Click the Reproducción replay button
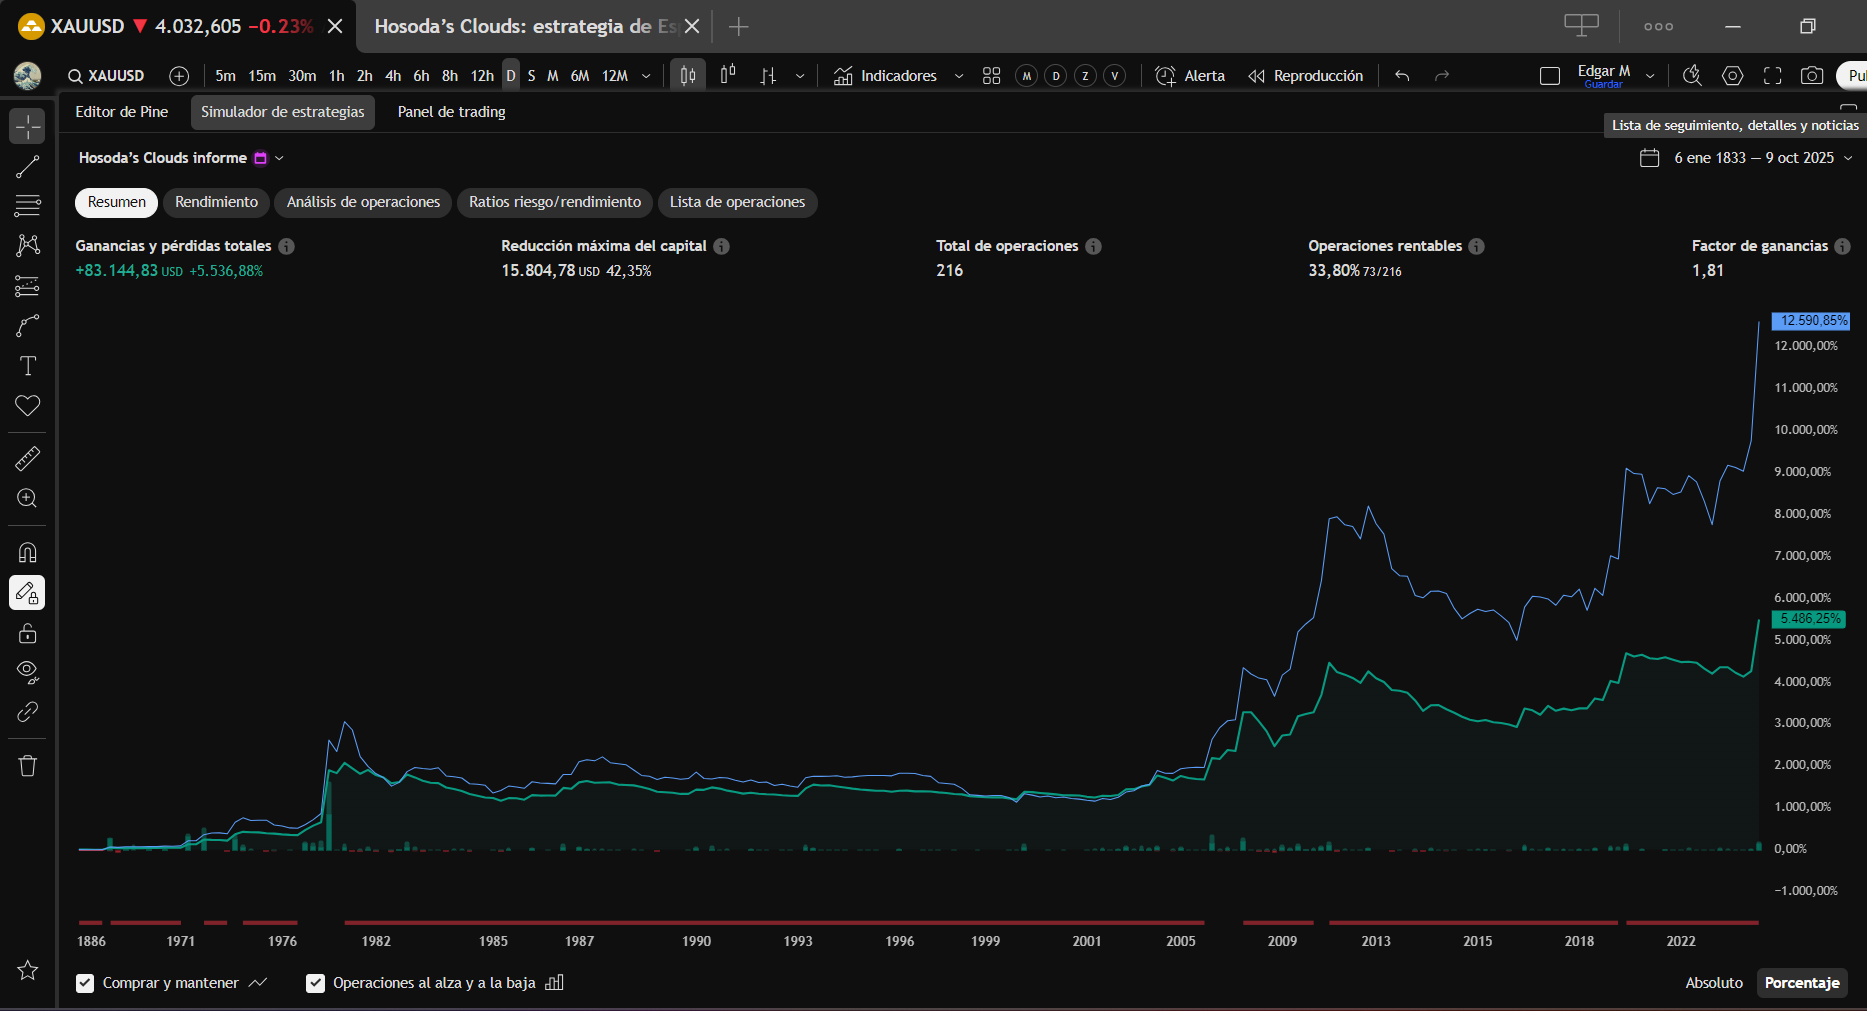This screenshot has width=1867, height=1011. point(1306,76)
